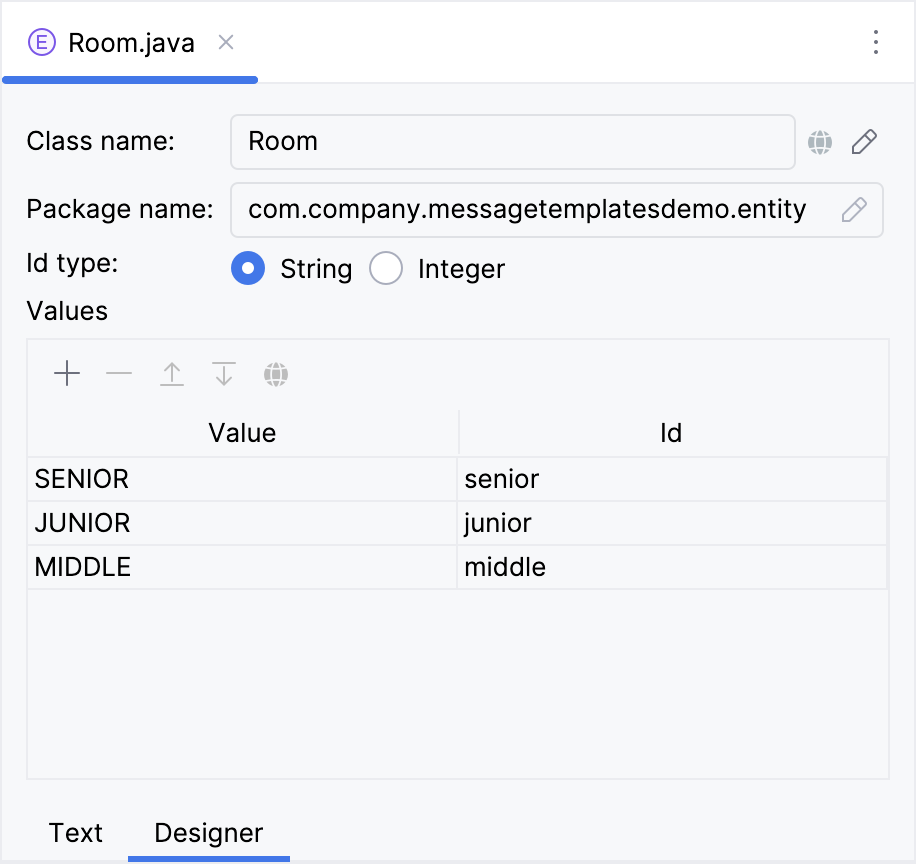Open the globe icon next to Class name
This screenshot has height=864, width=916.
click(820, 142)
